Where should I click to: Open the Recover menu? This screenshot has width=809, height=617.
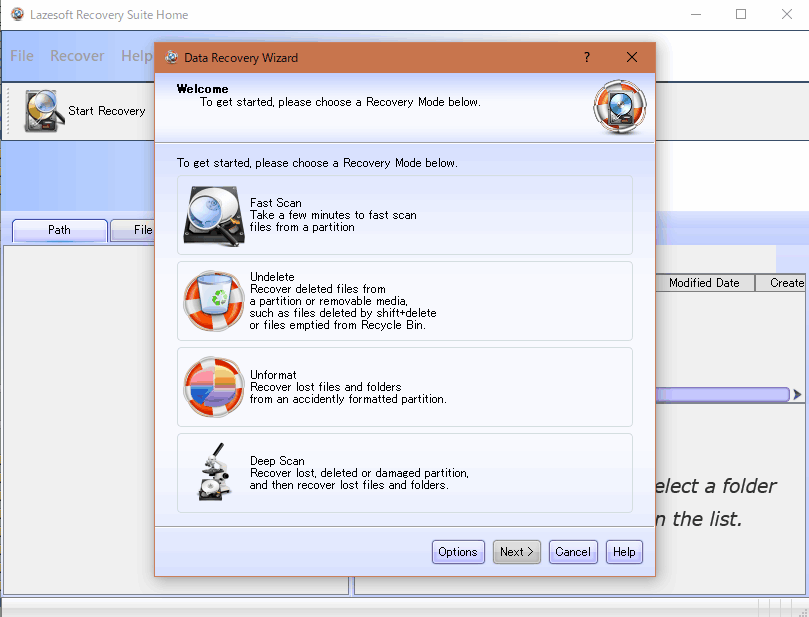[x=77, y=56]
